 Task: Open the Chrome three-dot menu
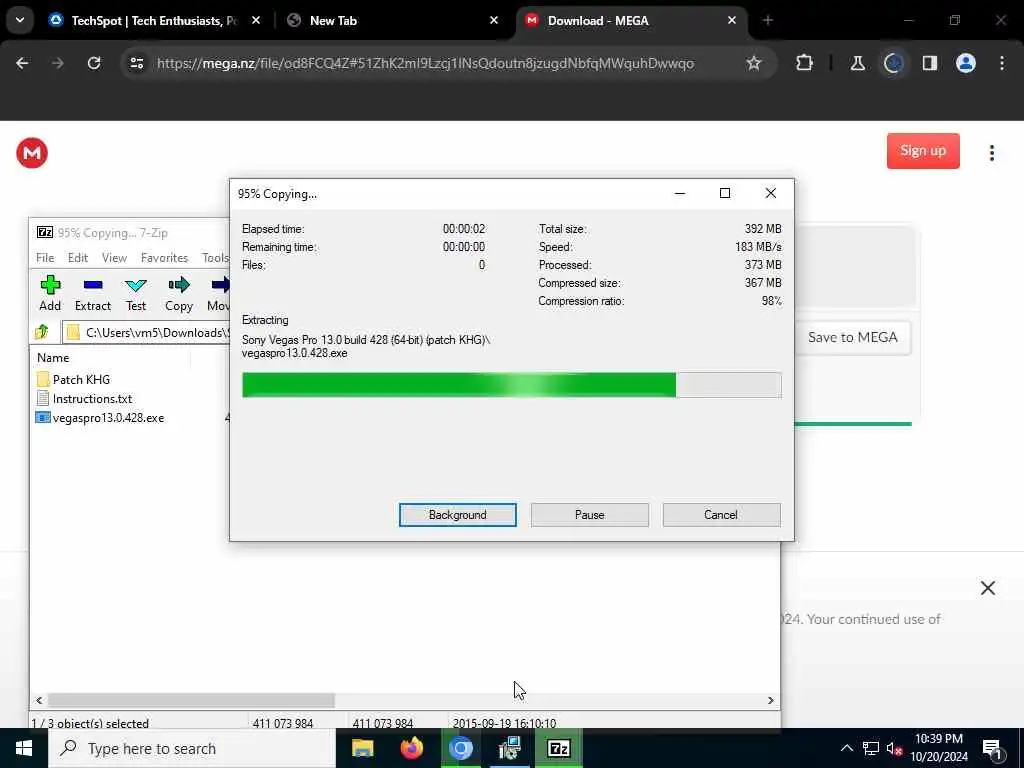[1002, 63]
